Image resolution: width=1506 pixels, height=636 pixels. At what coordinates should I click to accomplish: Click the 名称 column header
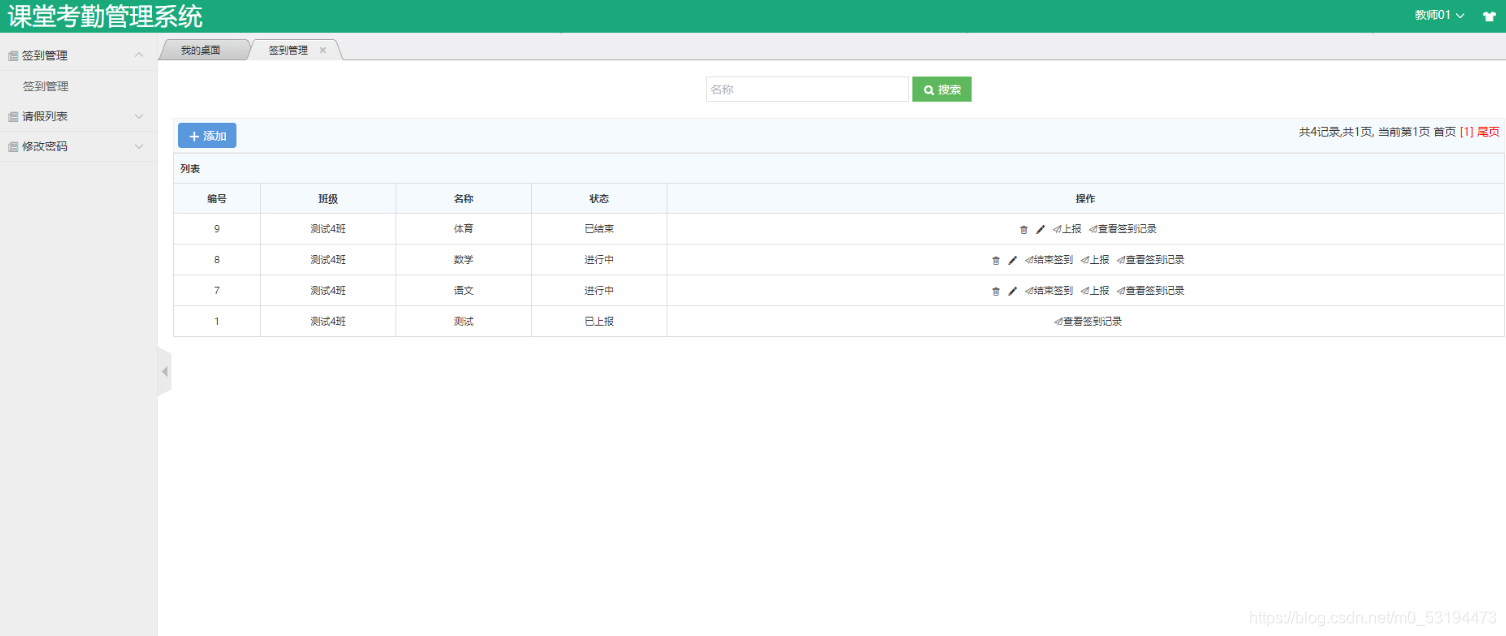pos(463,199)
